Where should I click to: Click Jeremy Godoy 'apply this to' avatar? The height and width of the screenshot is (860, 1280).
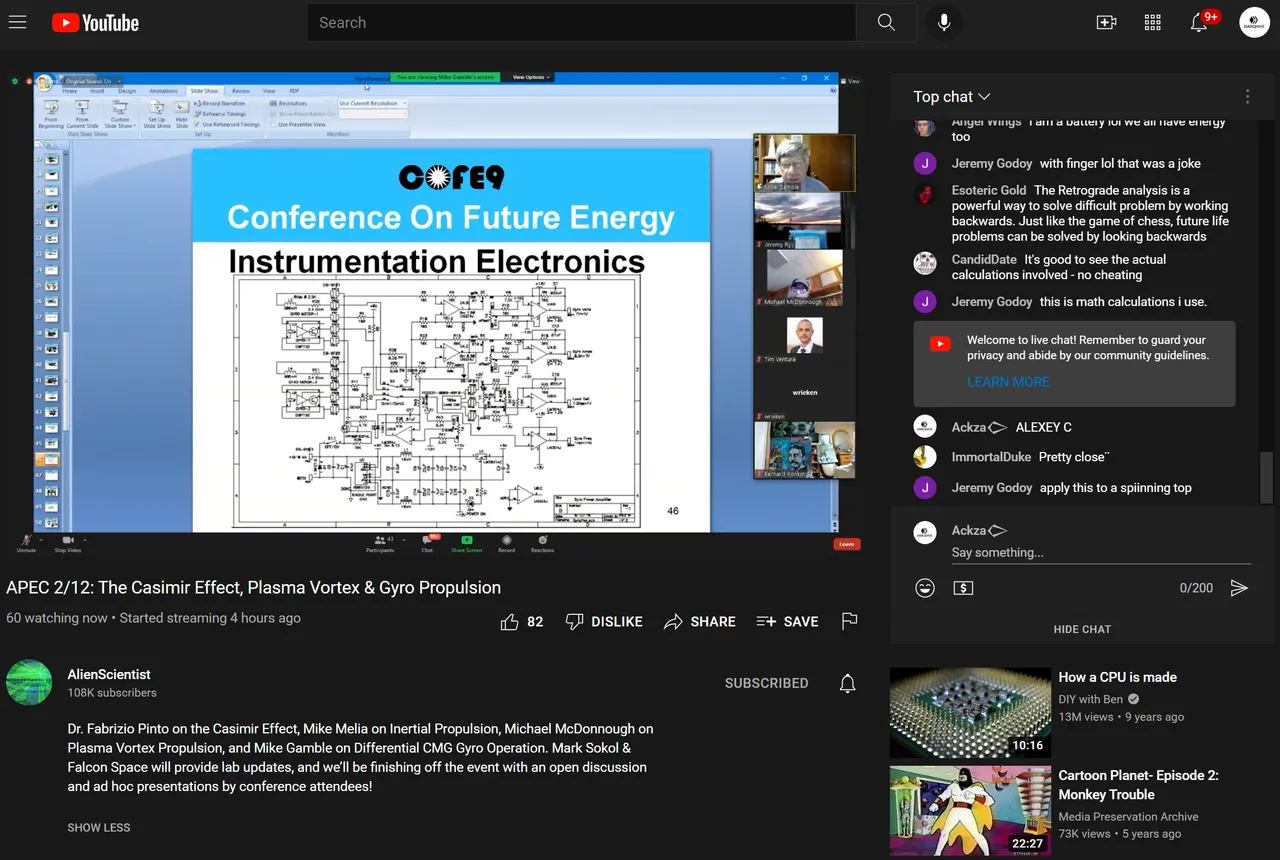925,488
